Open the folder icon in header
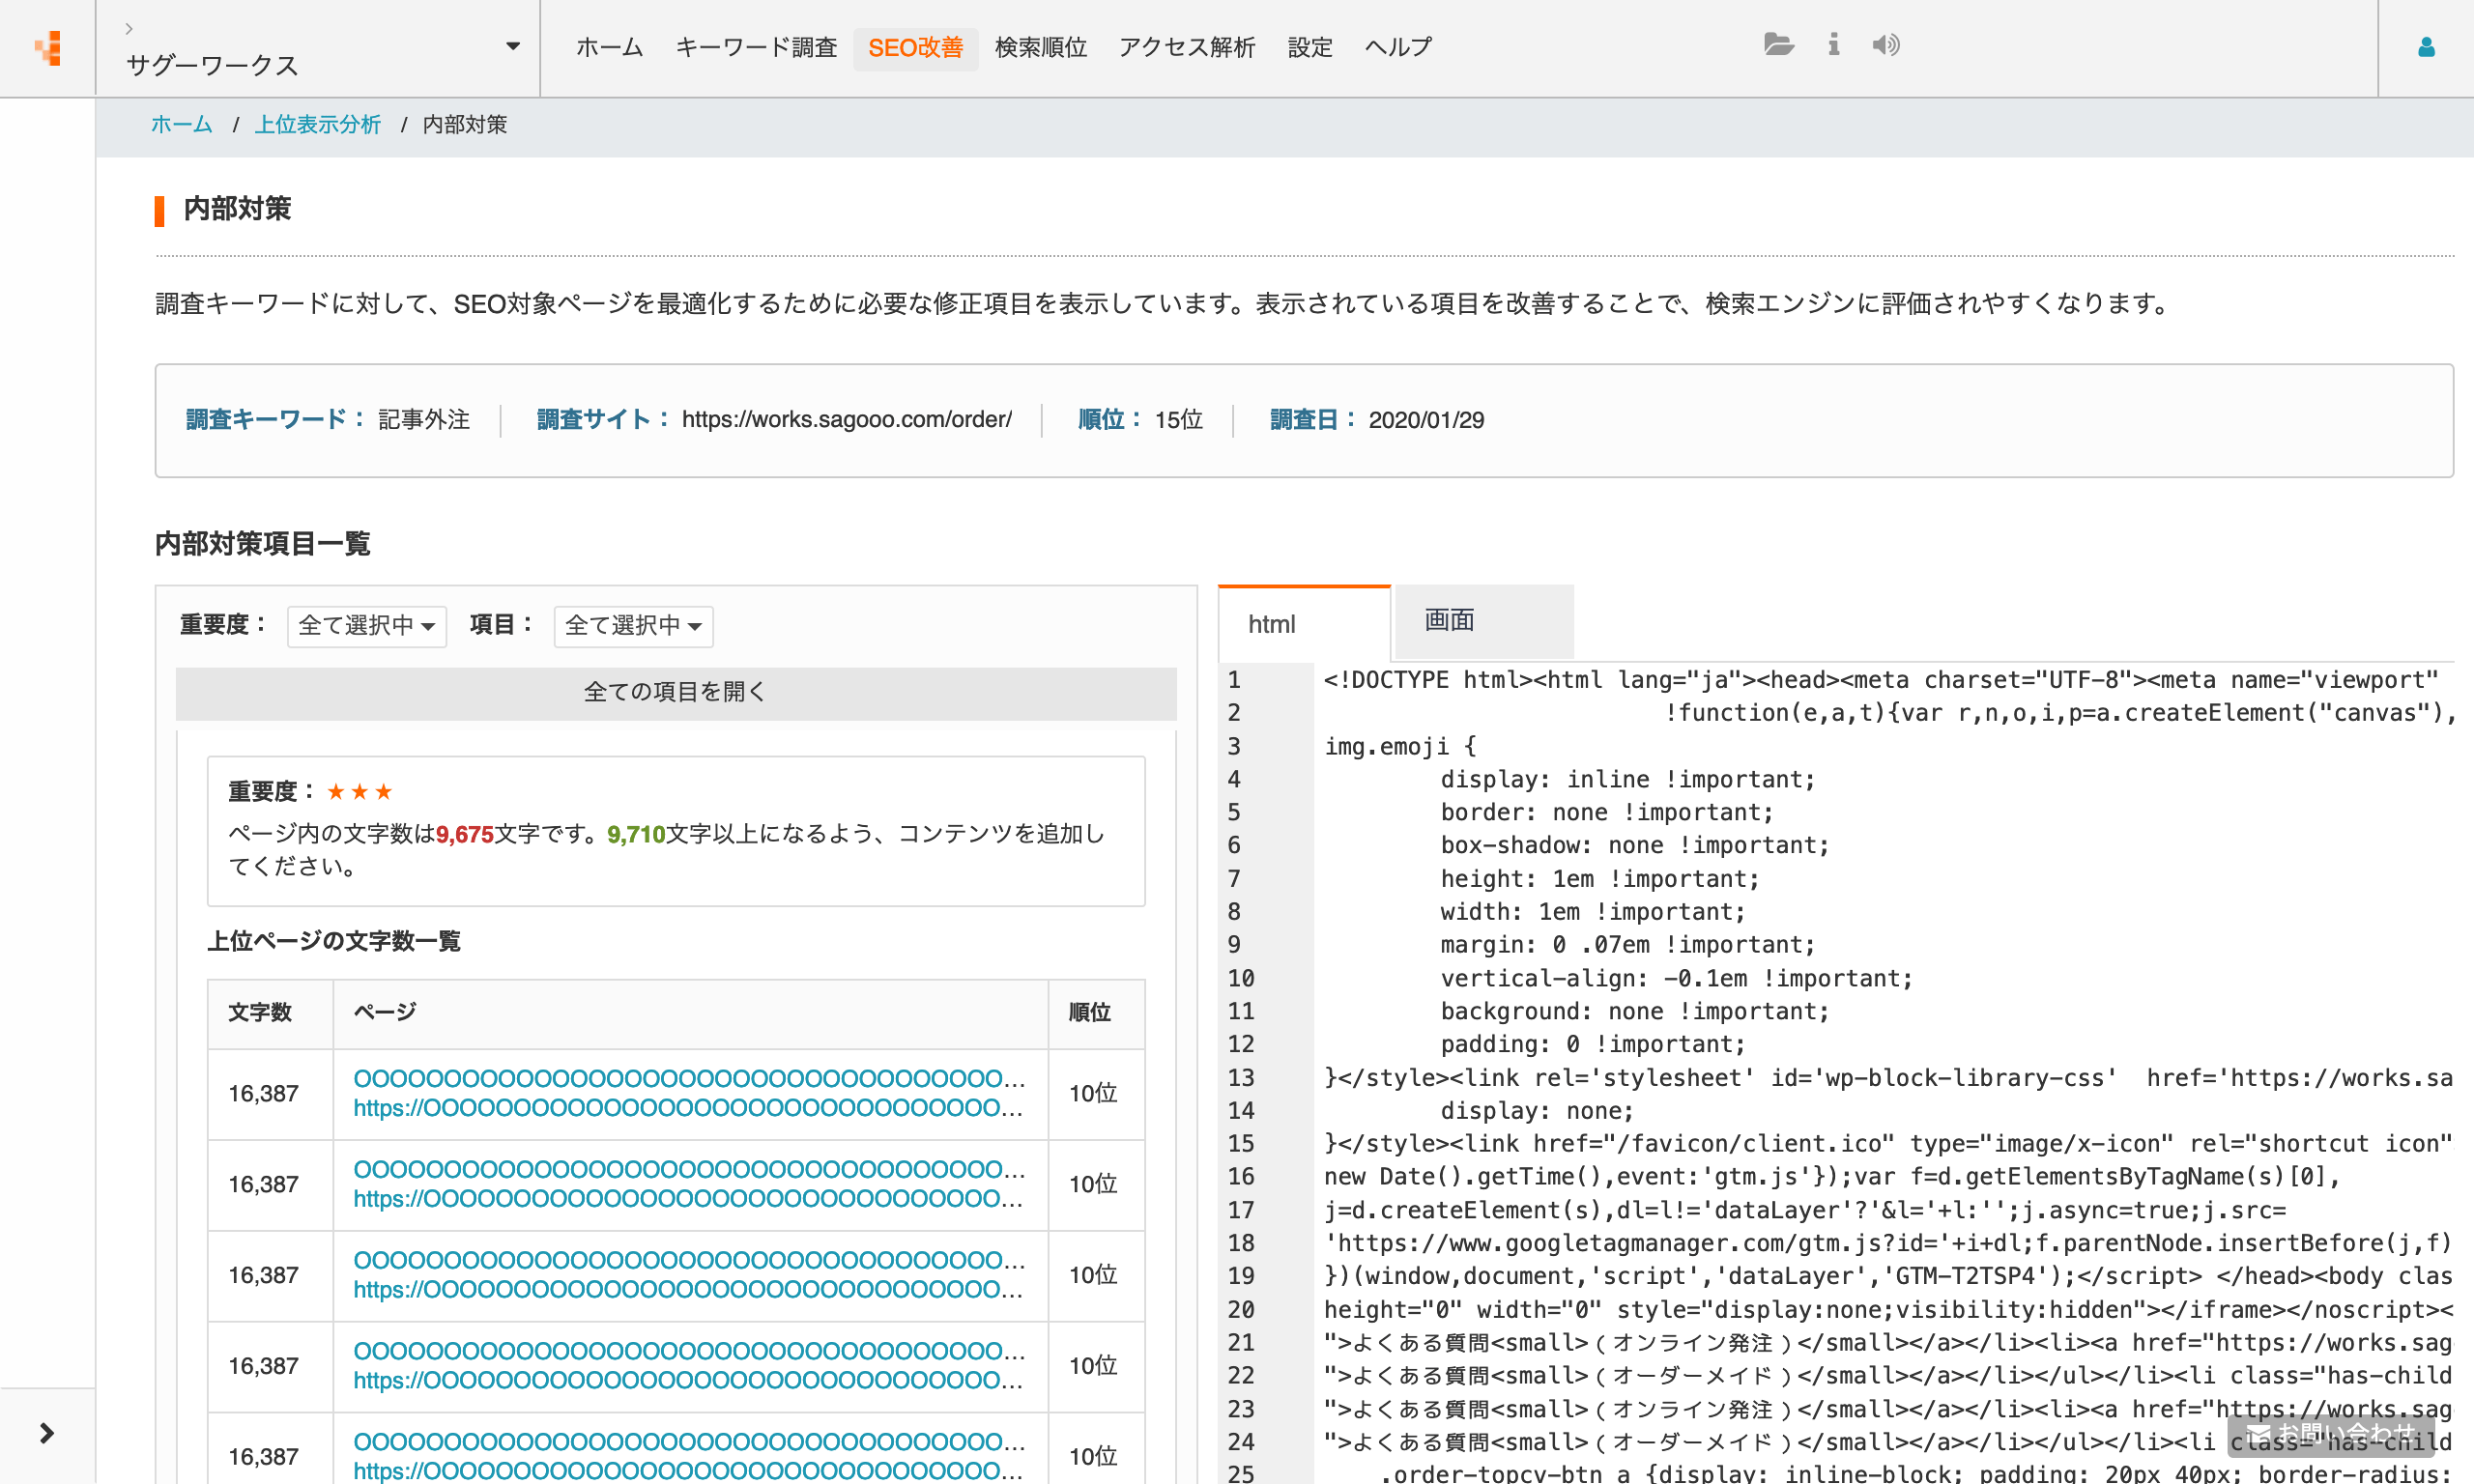 coord(1778,45)
